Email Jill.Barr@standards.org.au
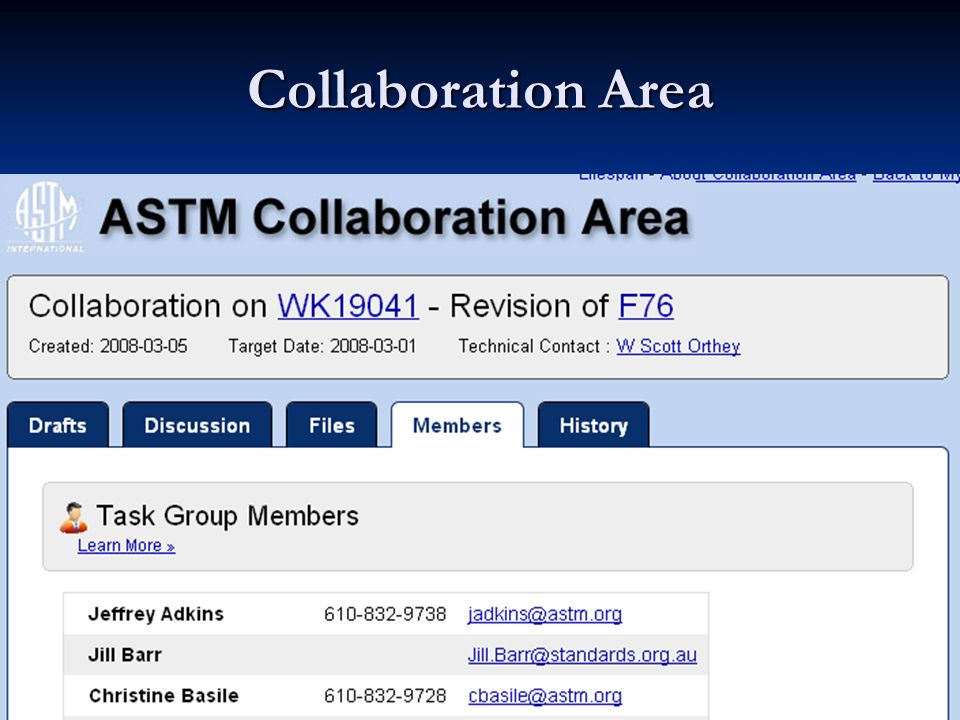The image size is (960, 720). tap(582, 654)
